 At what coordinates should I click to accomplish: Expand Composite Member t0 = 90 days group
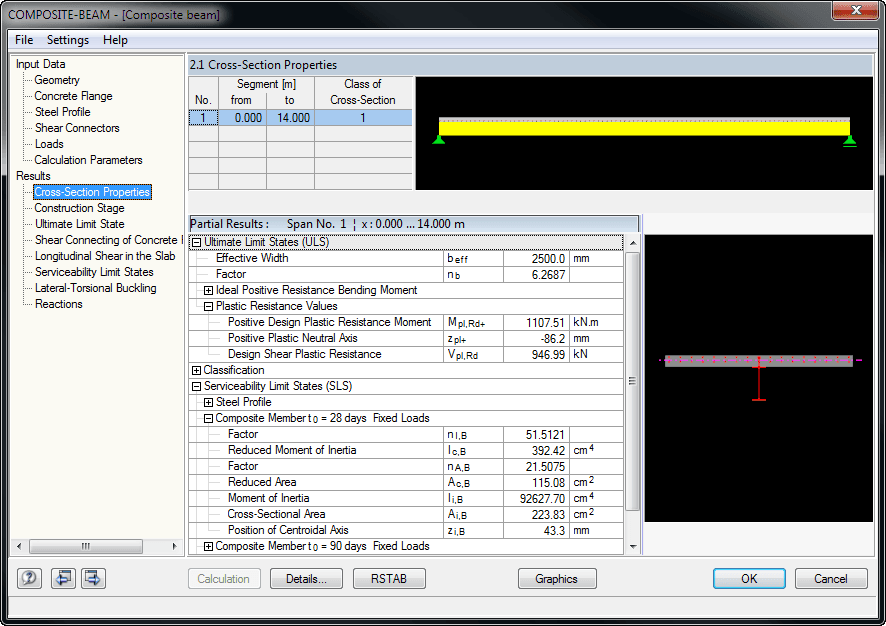[209, 546]
